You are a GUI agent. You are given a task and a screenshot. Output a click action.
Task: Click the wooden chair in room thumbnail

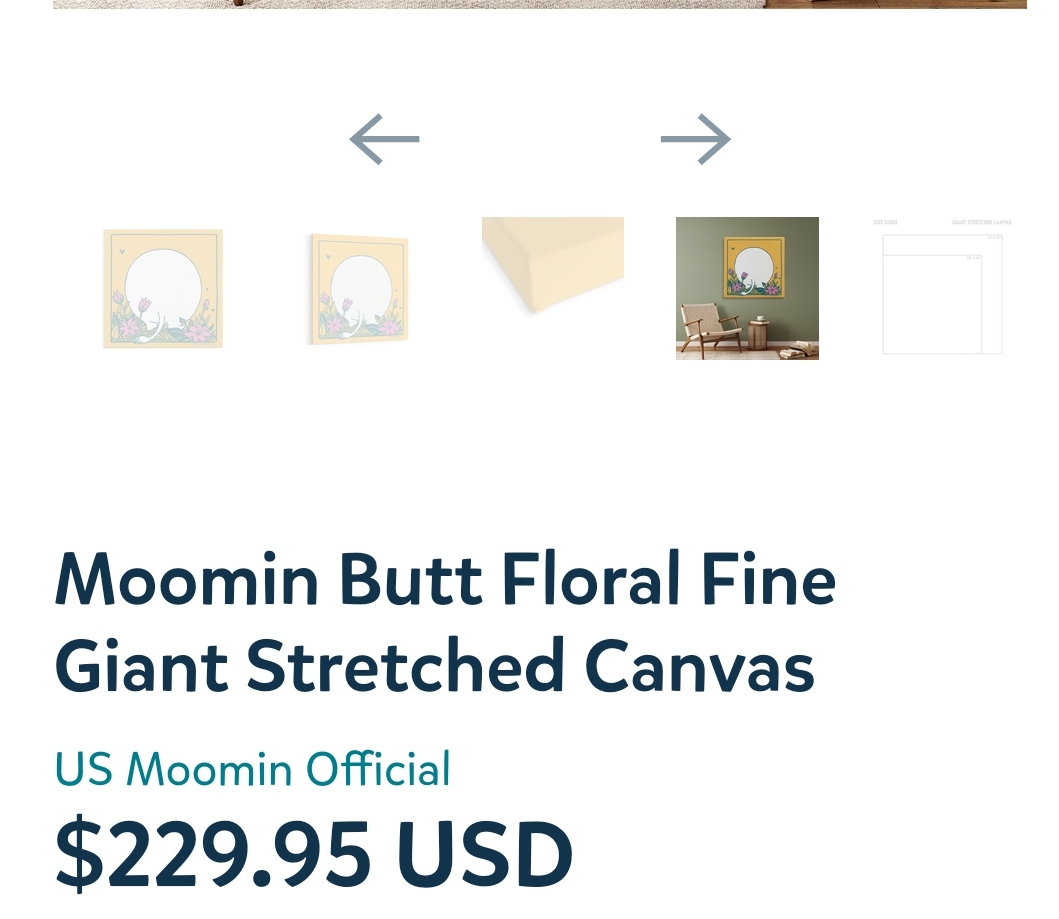click(x=708, y=331)
